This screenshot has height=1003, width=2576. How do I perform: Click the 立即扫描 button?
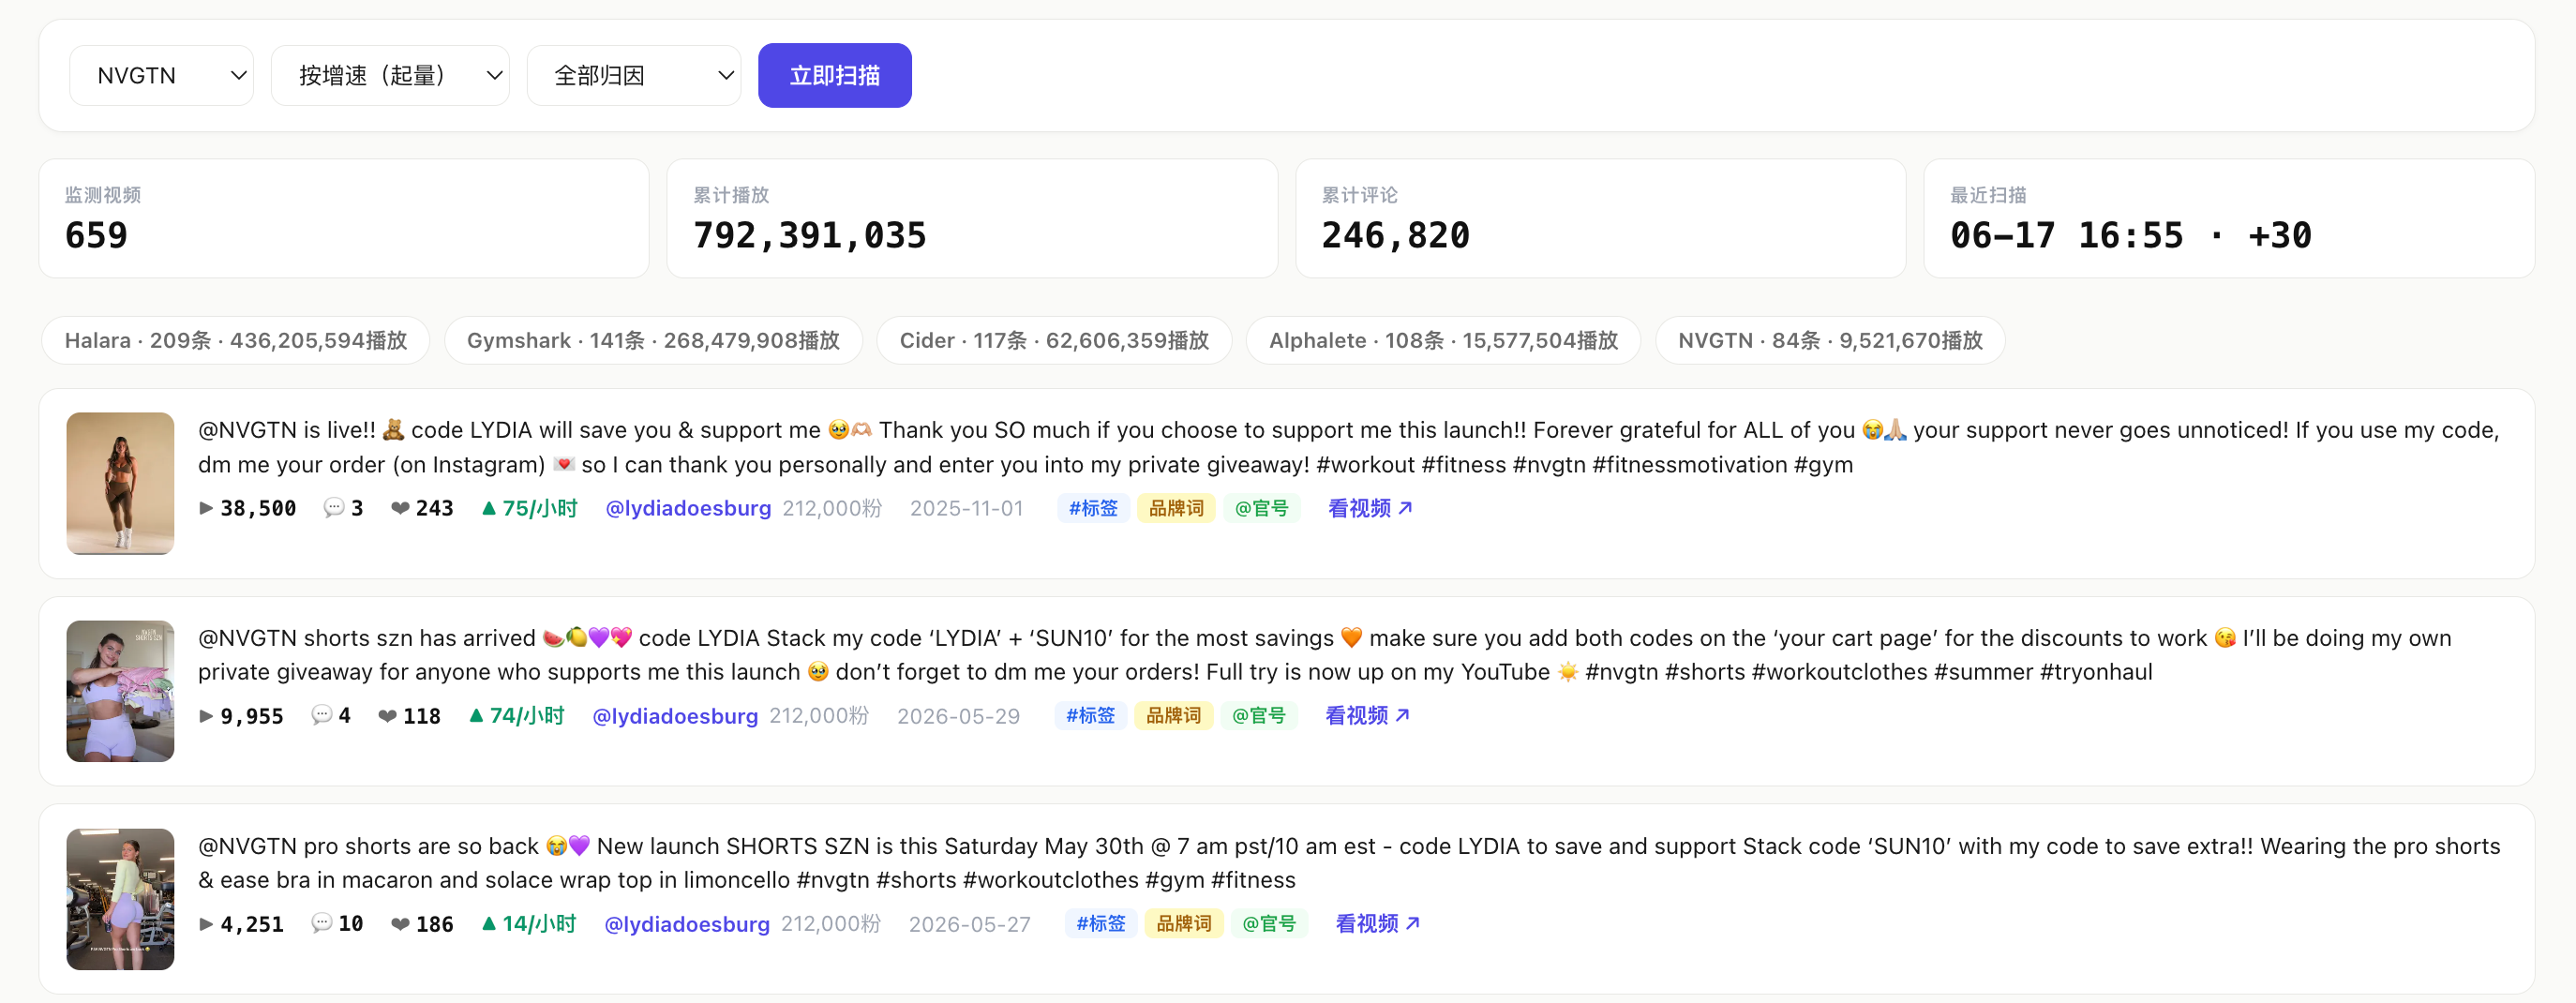pos(834,75)
